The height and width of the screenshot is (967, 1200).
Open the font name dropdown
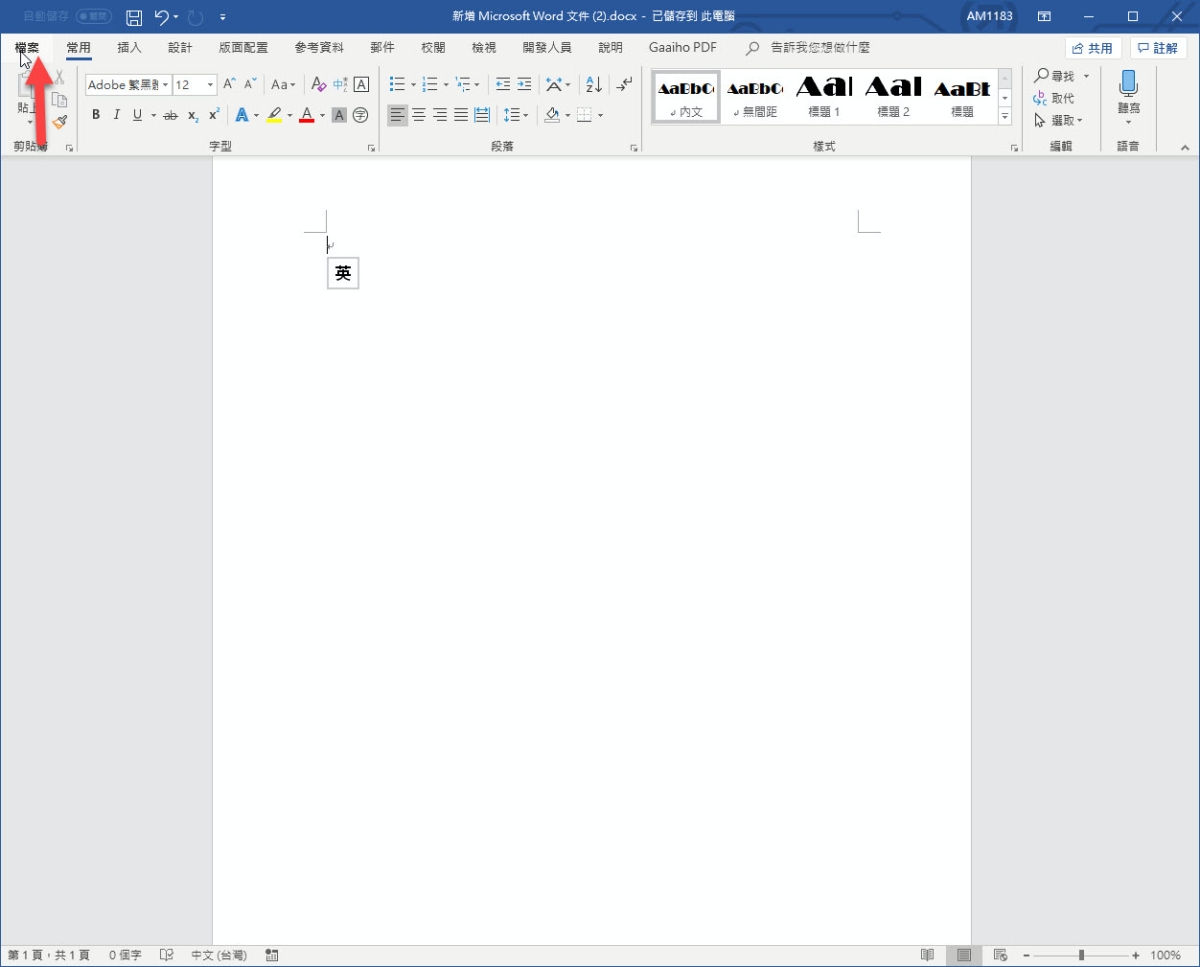click(165, 85)
